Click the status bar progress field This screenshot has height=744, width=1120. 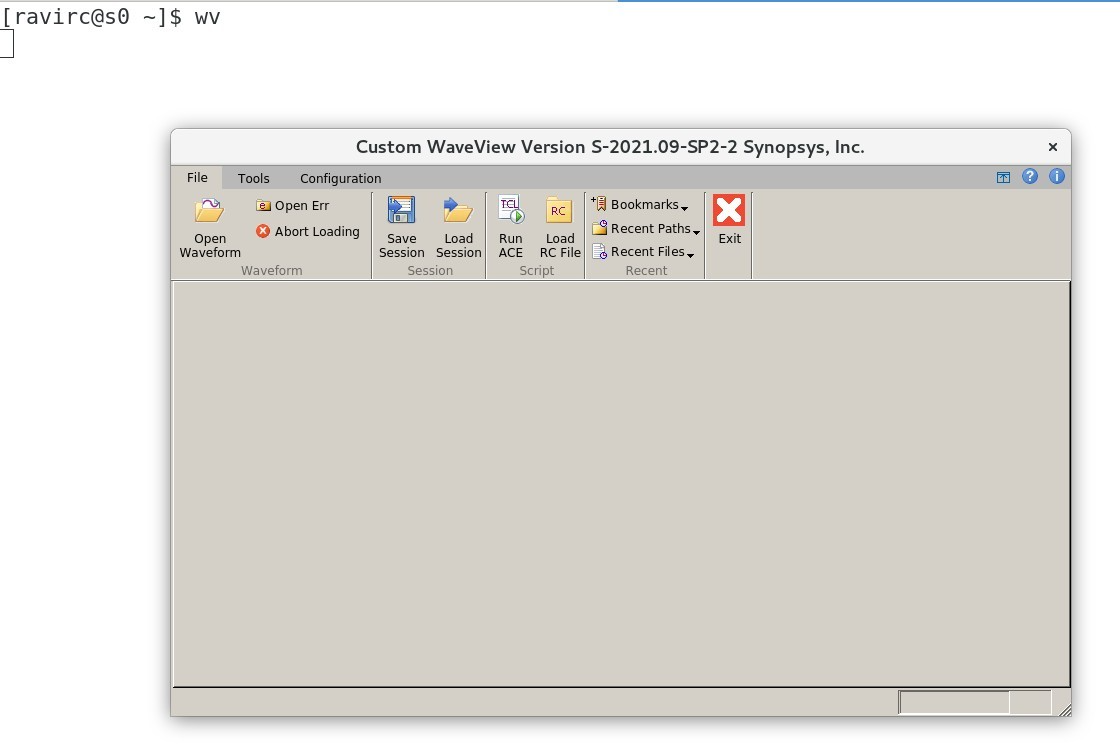[x=954, y=703]
